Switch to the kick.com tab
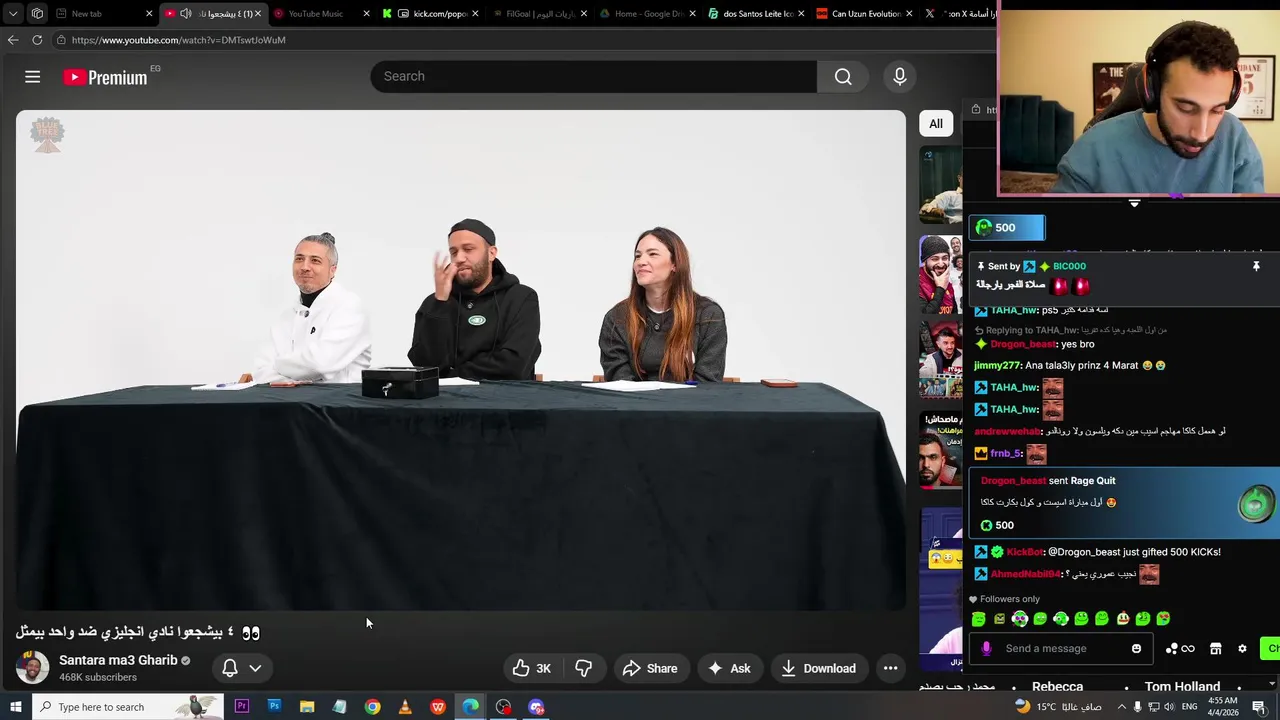The height and width of the screenshot is (720, 1280). pos(430,14)
